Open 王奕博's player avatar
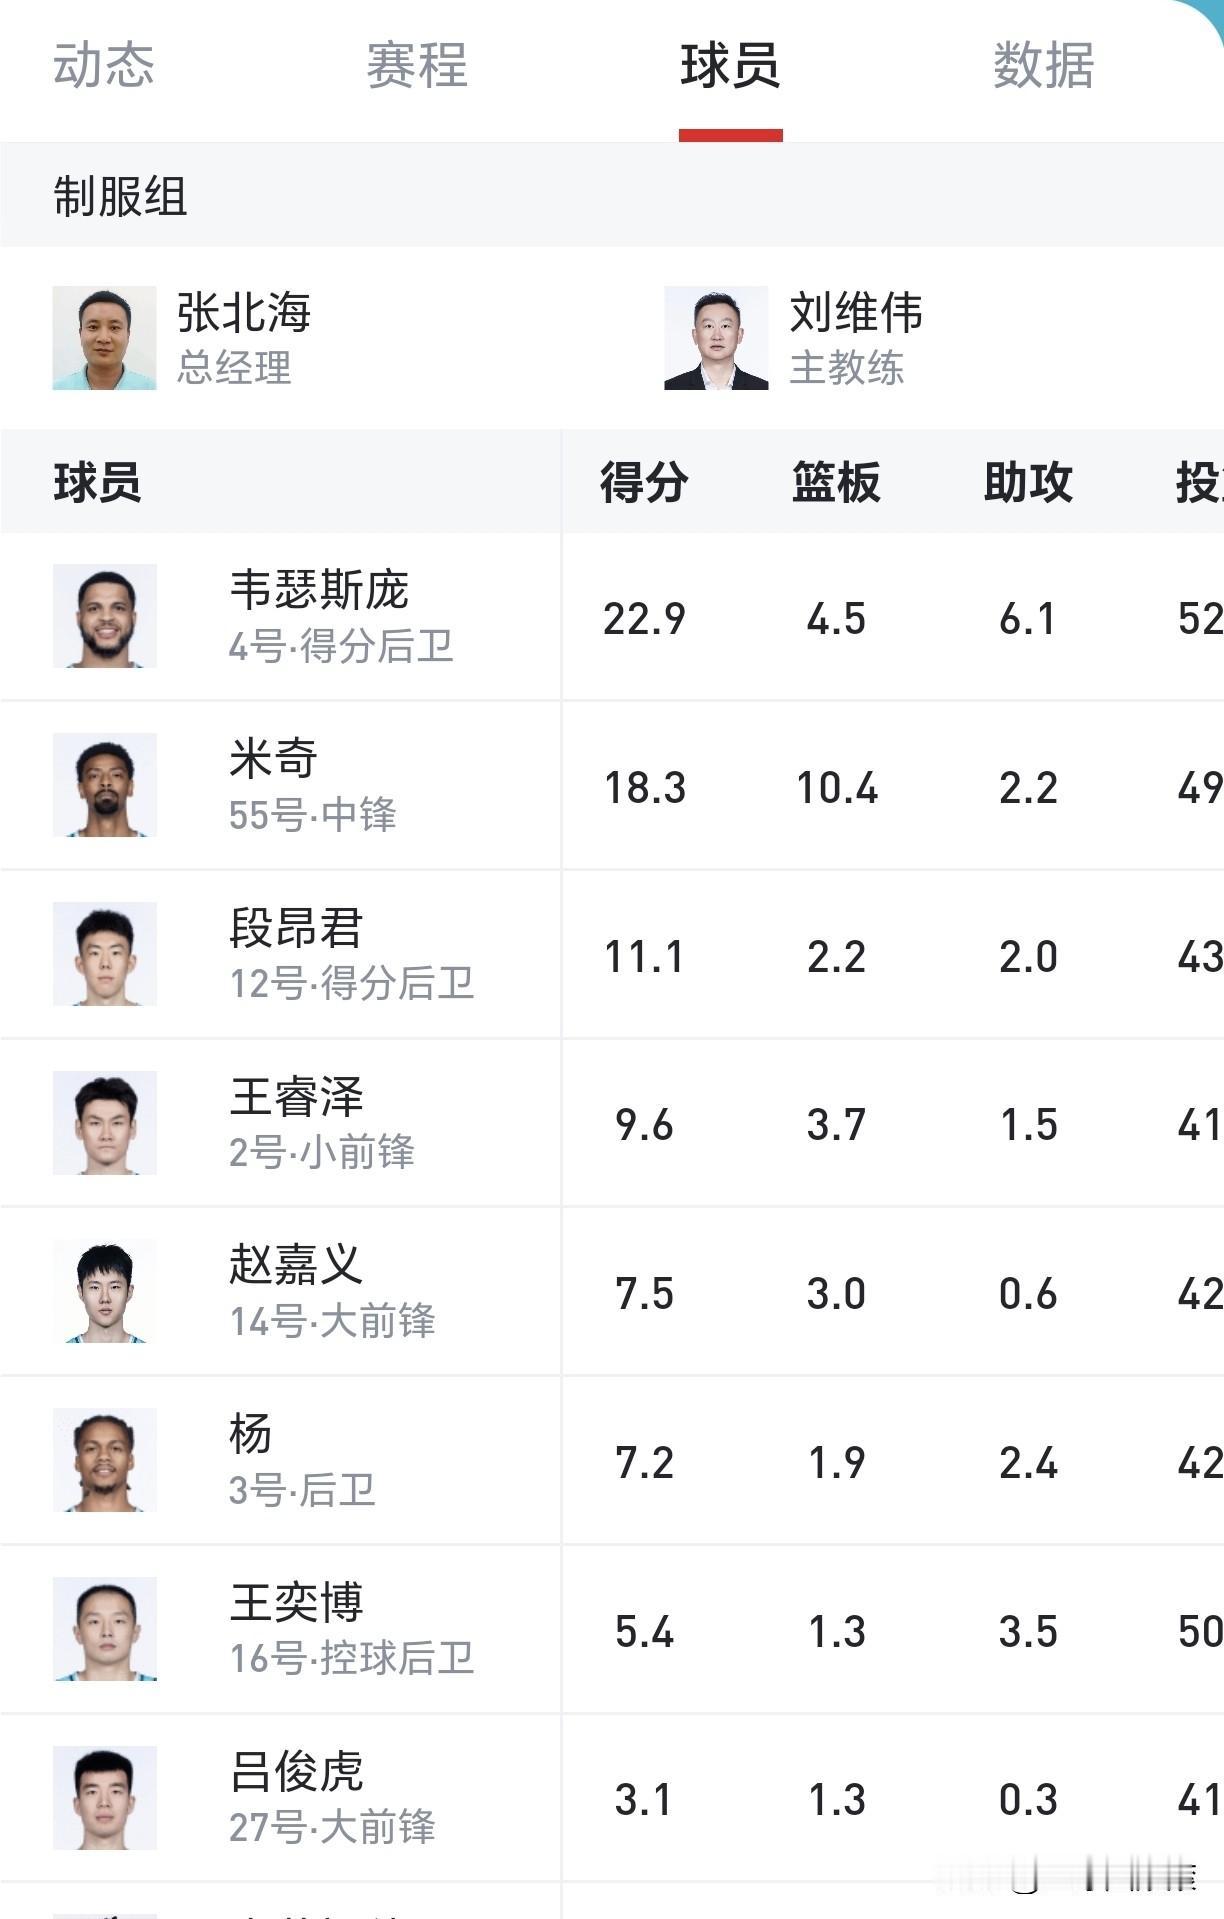 click(x=105, y=1629)
